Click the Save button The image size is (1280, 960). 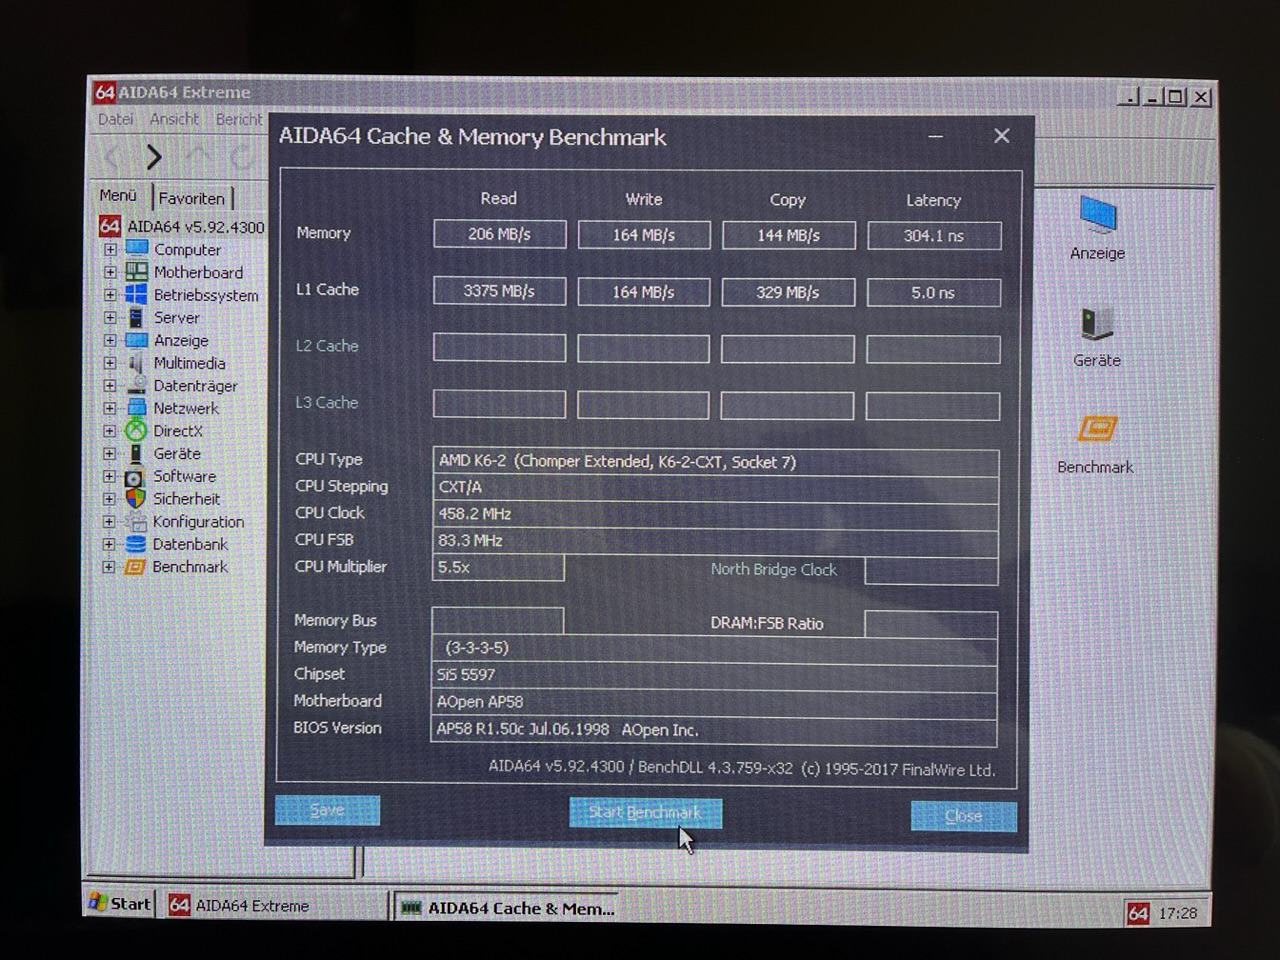coord(327,810)
